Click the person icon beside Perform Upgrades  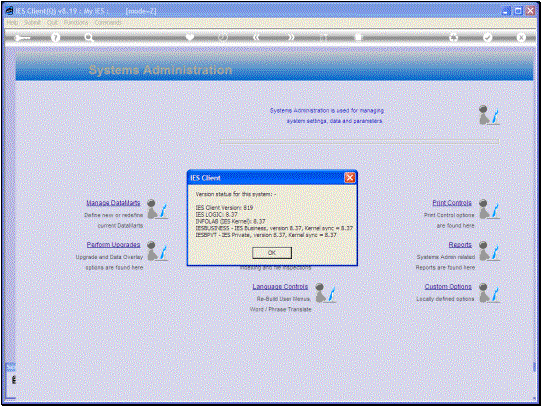[157, 251]
